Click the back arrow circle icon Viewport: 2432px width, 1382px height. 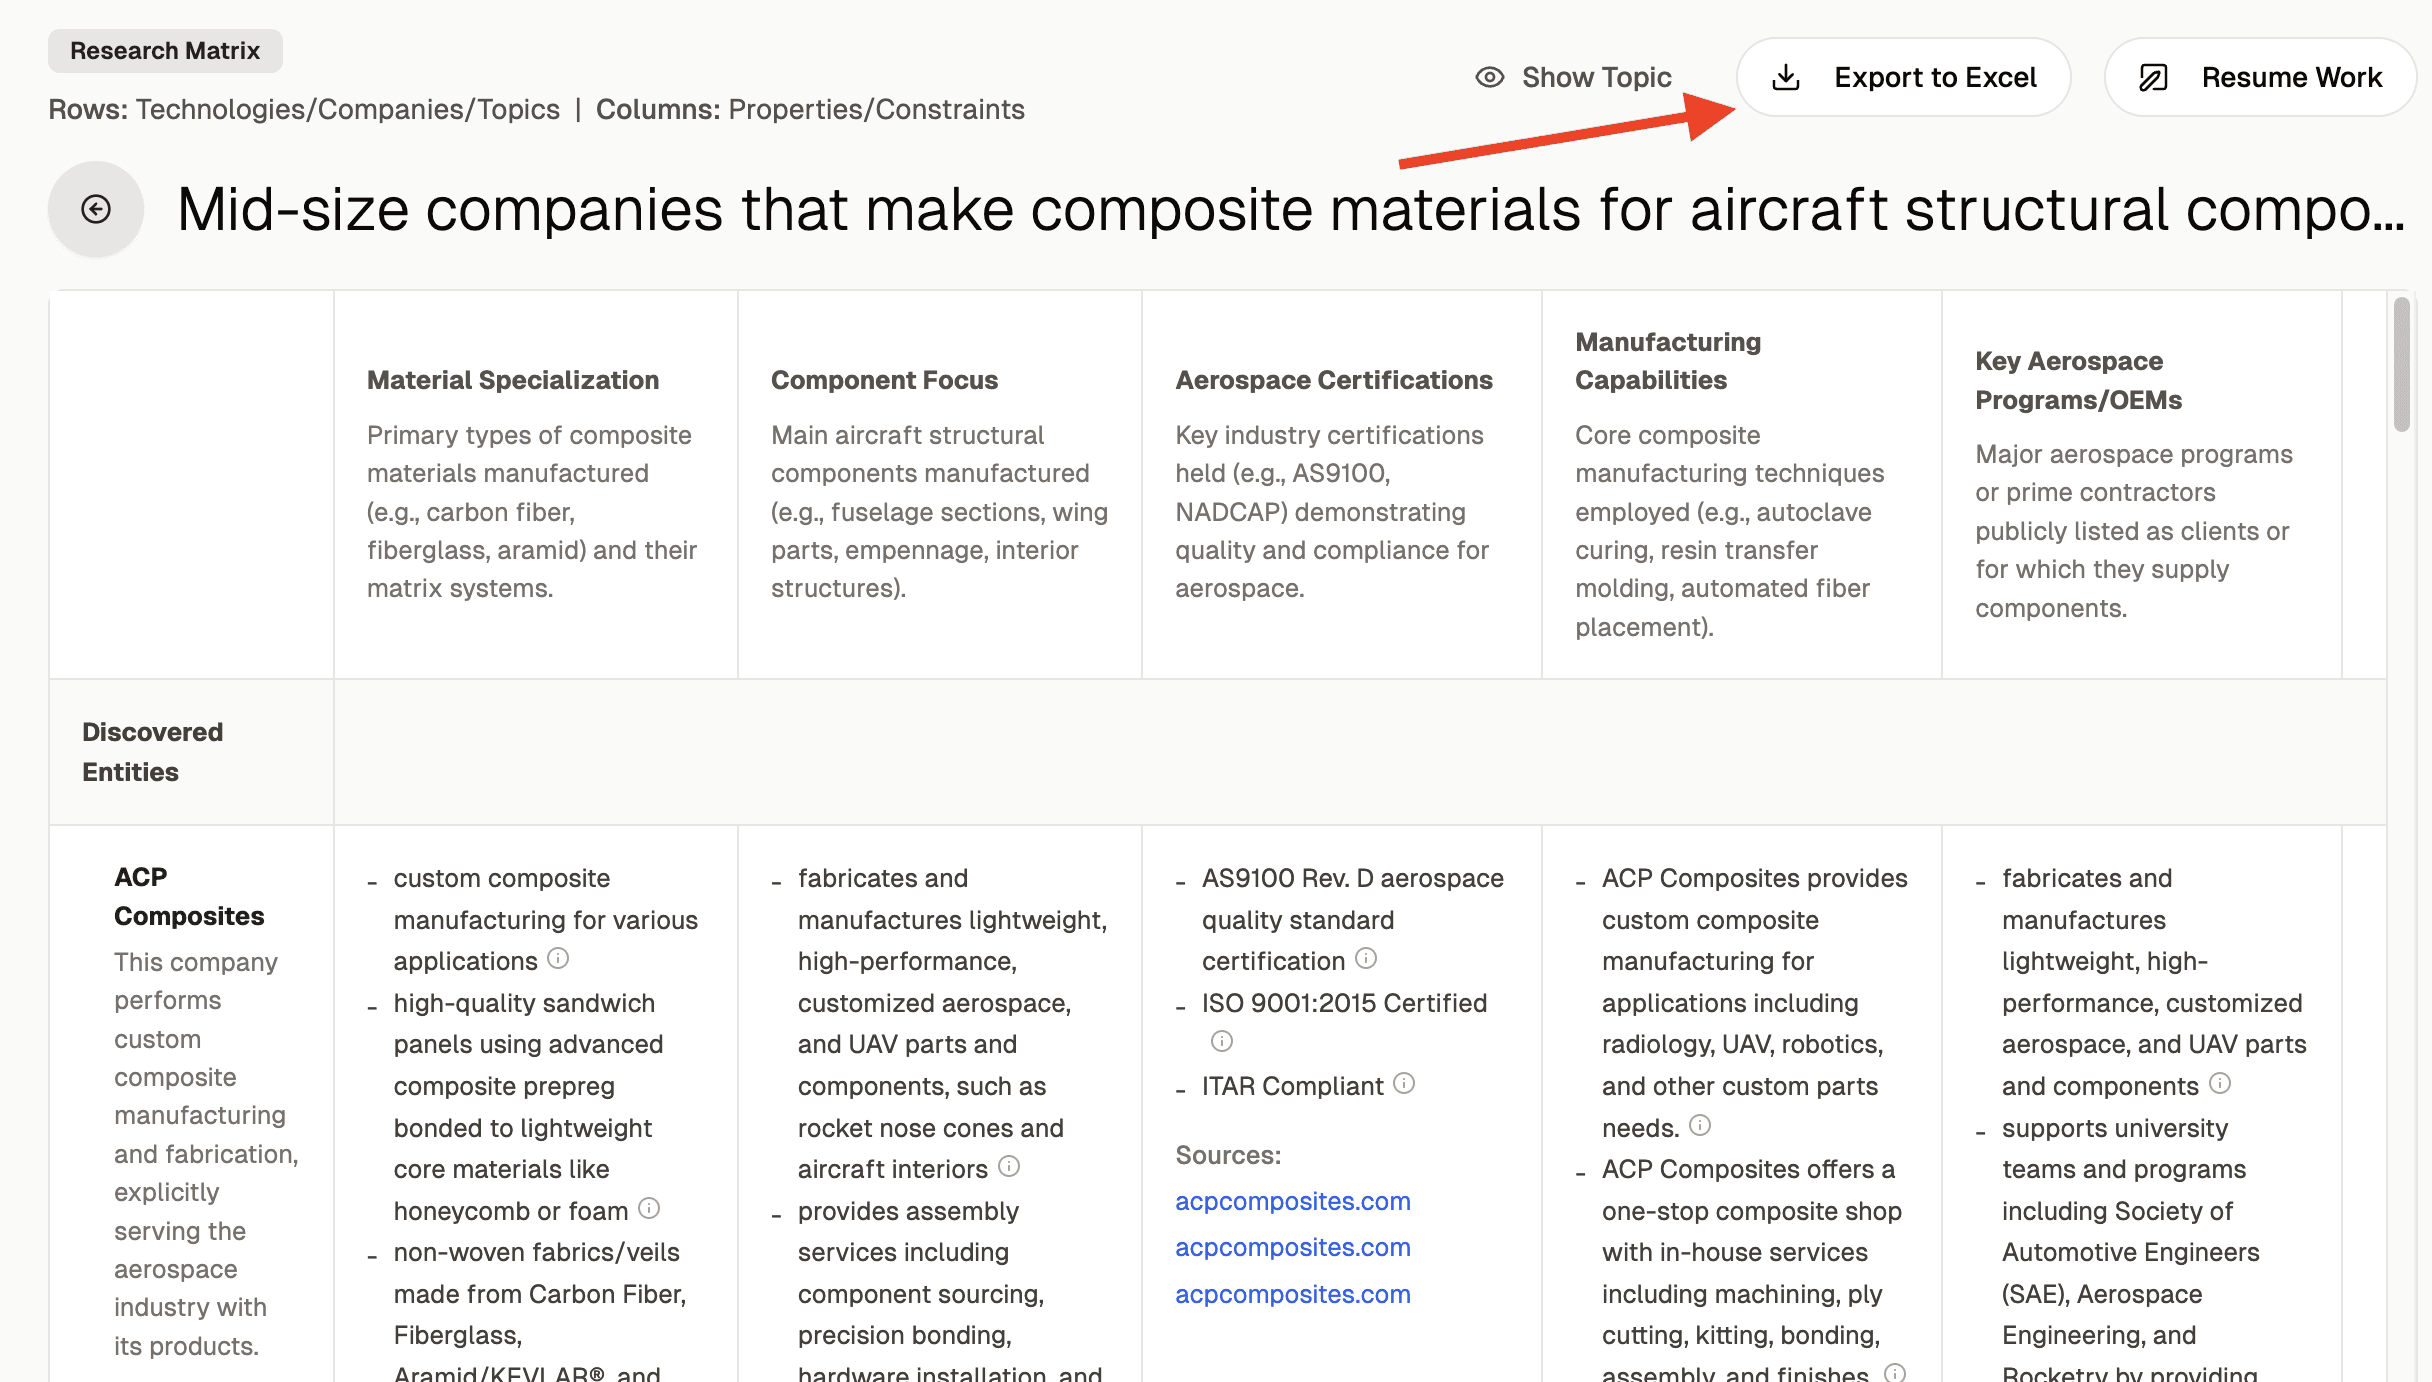[96, 209]
